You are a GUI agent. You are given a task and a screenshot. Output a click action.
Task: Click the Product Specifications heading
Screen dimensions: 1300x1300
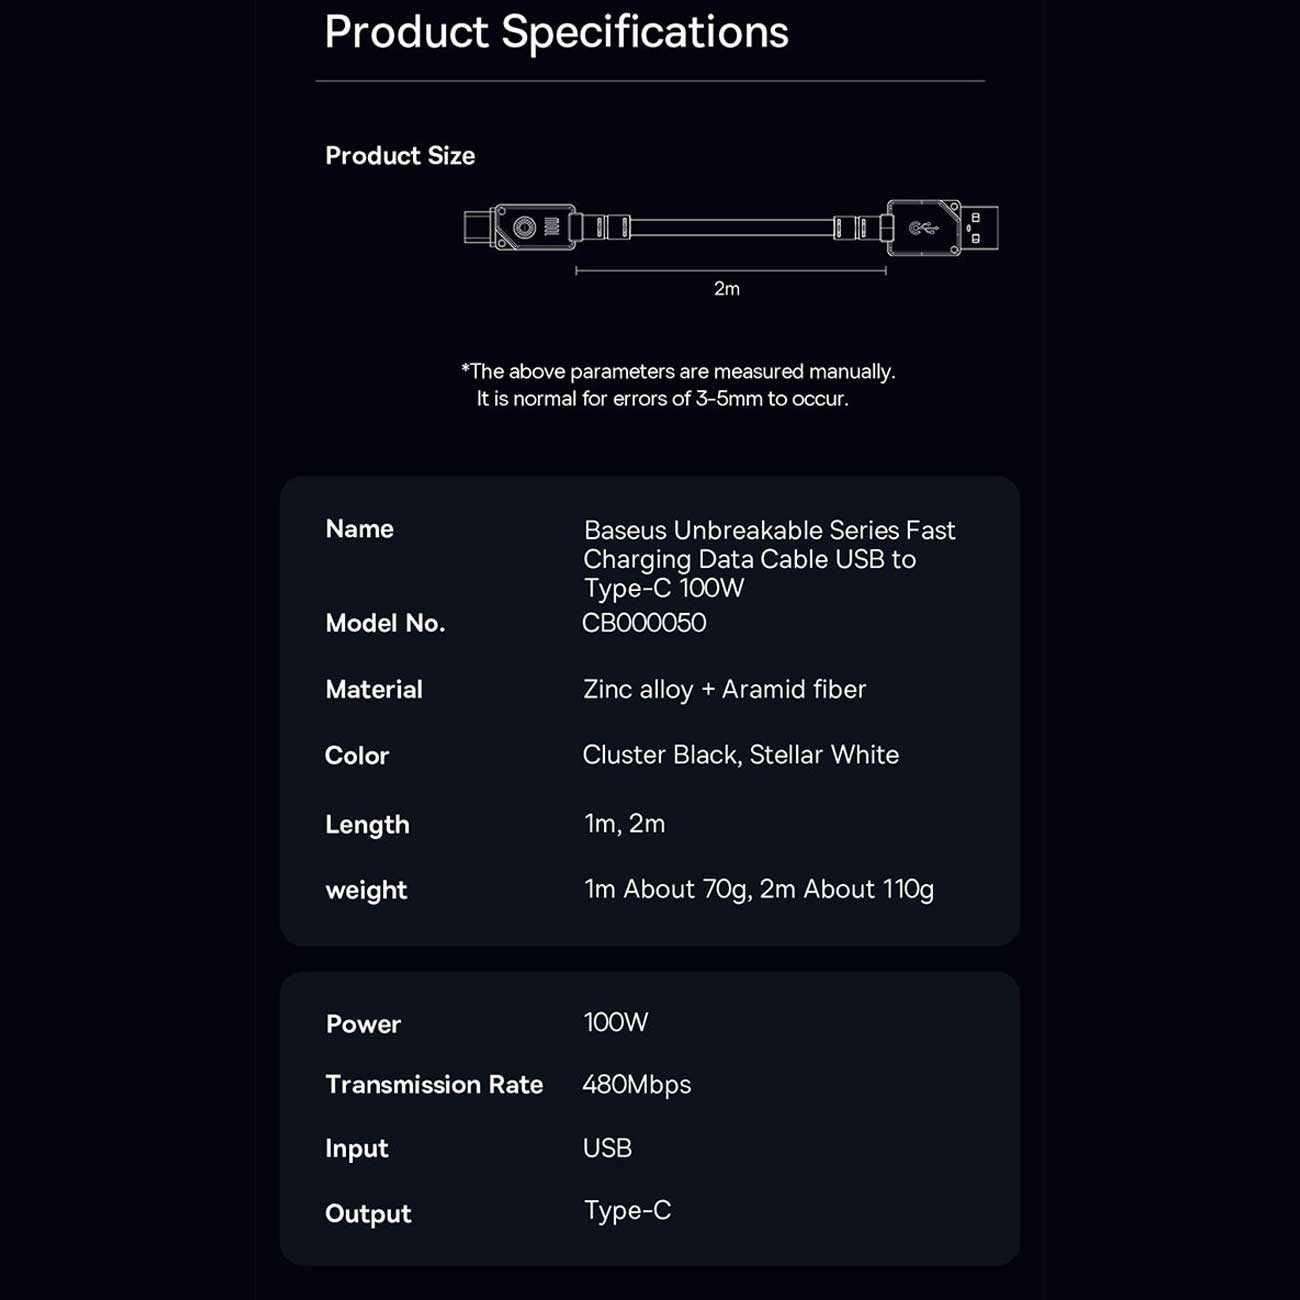tap(556, 32)
